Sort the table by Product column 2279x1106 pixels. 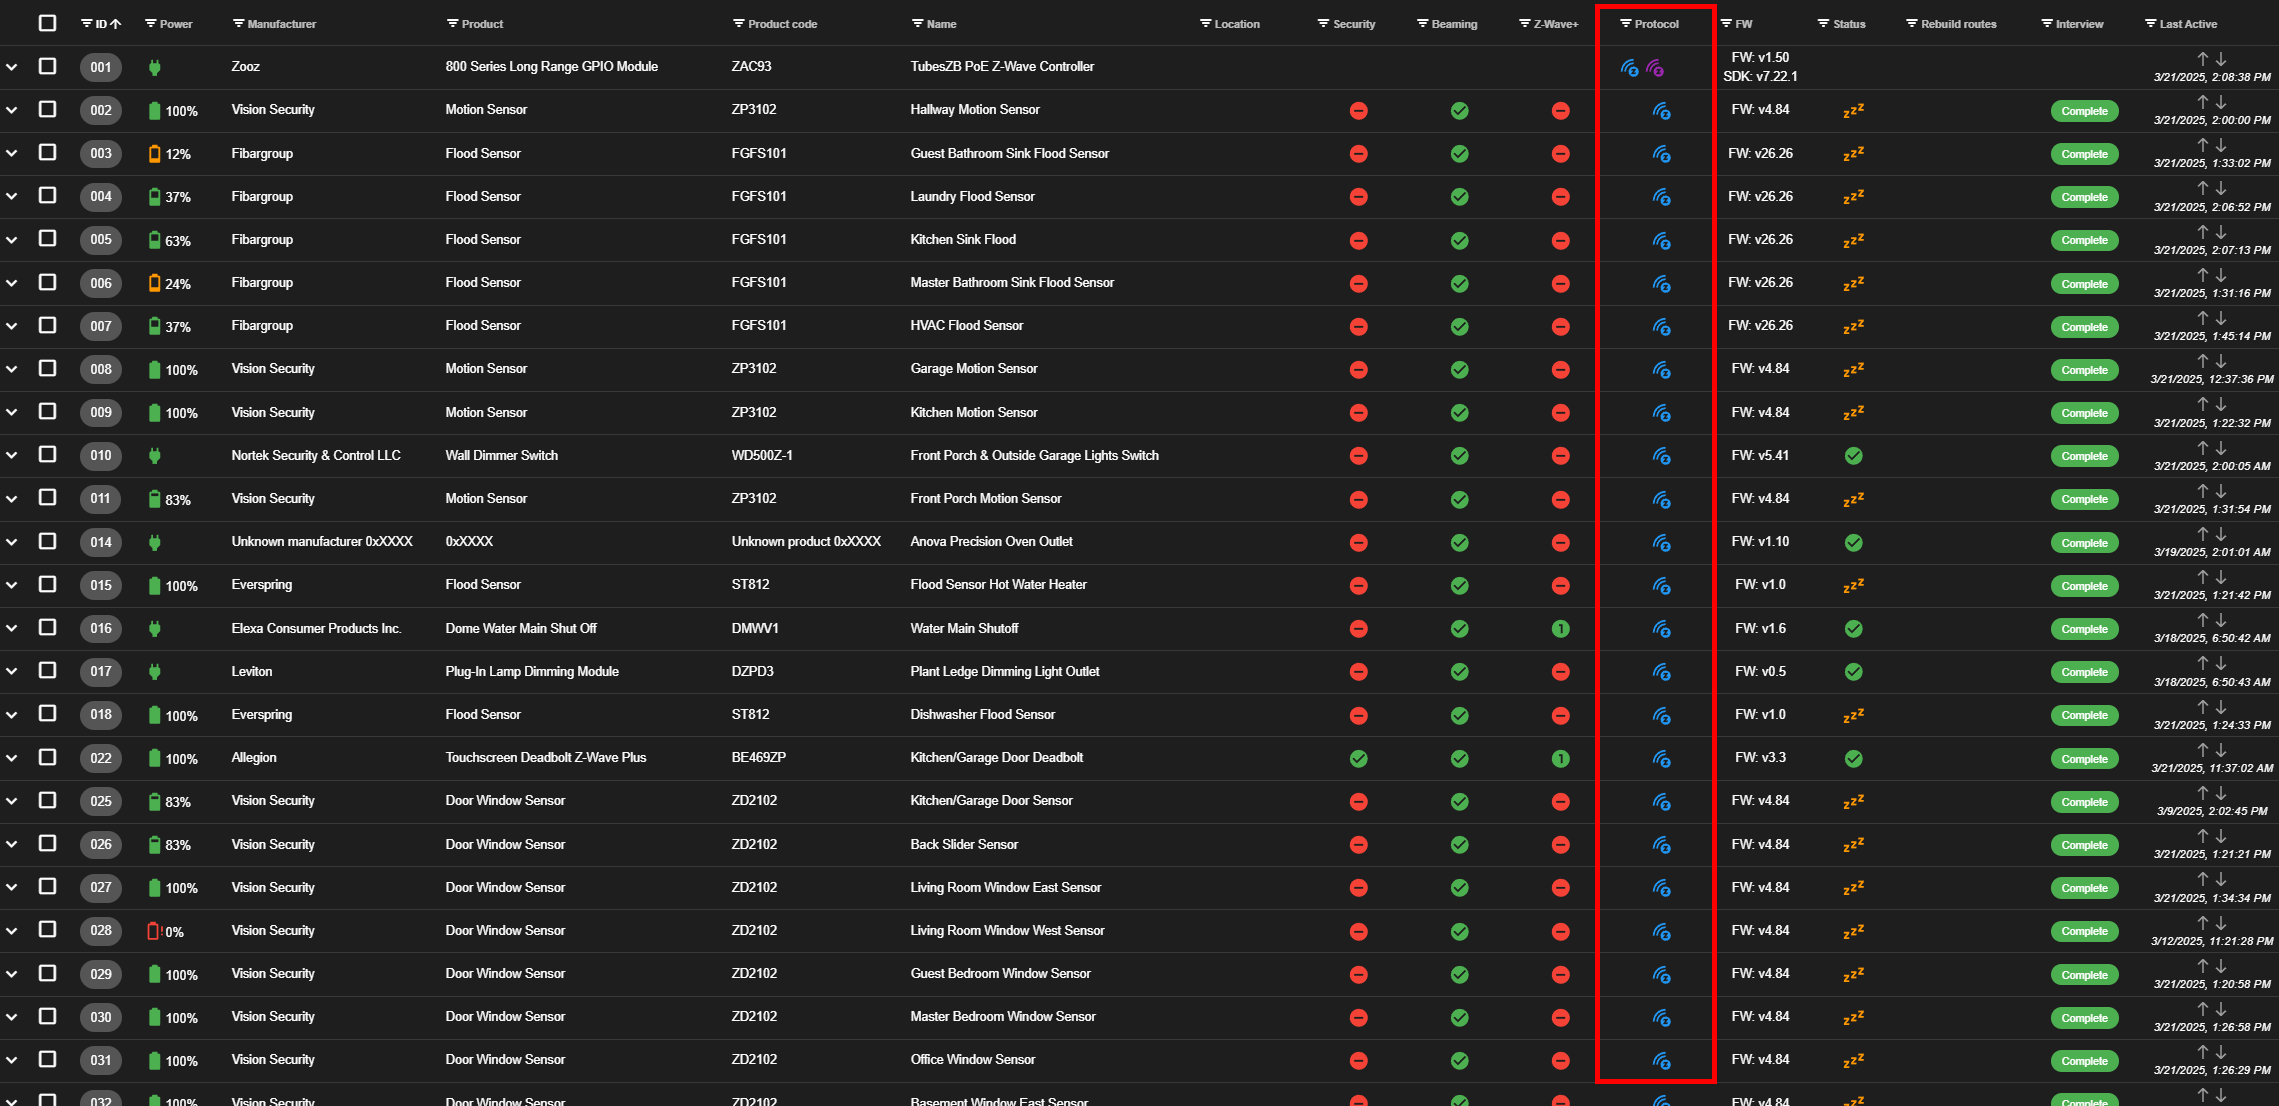[482, 24]
